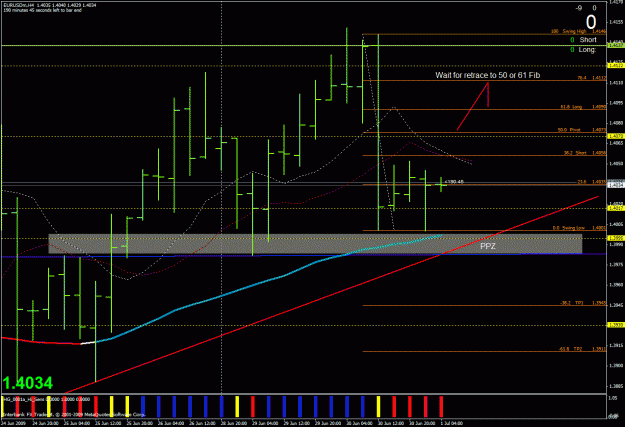
Task: Select the blue horizontal line under the PPZ zone
Action: point(303,255)
